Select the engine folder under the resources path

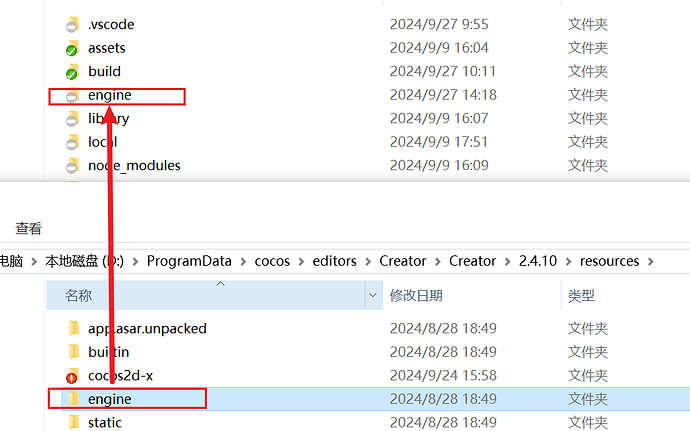[x=109, y=398]
